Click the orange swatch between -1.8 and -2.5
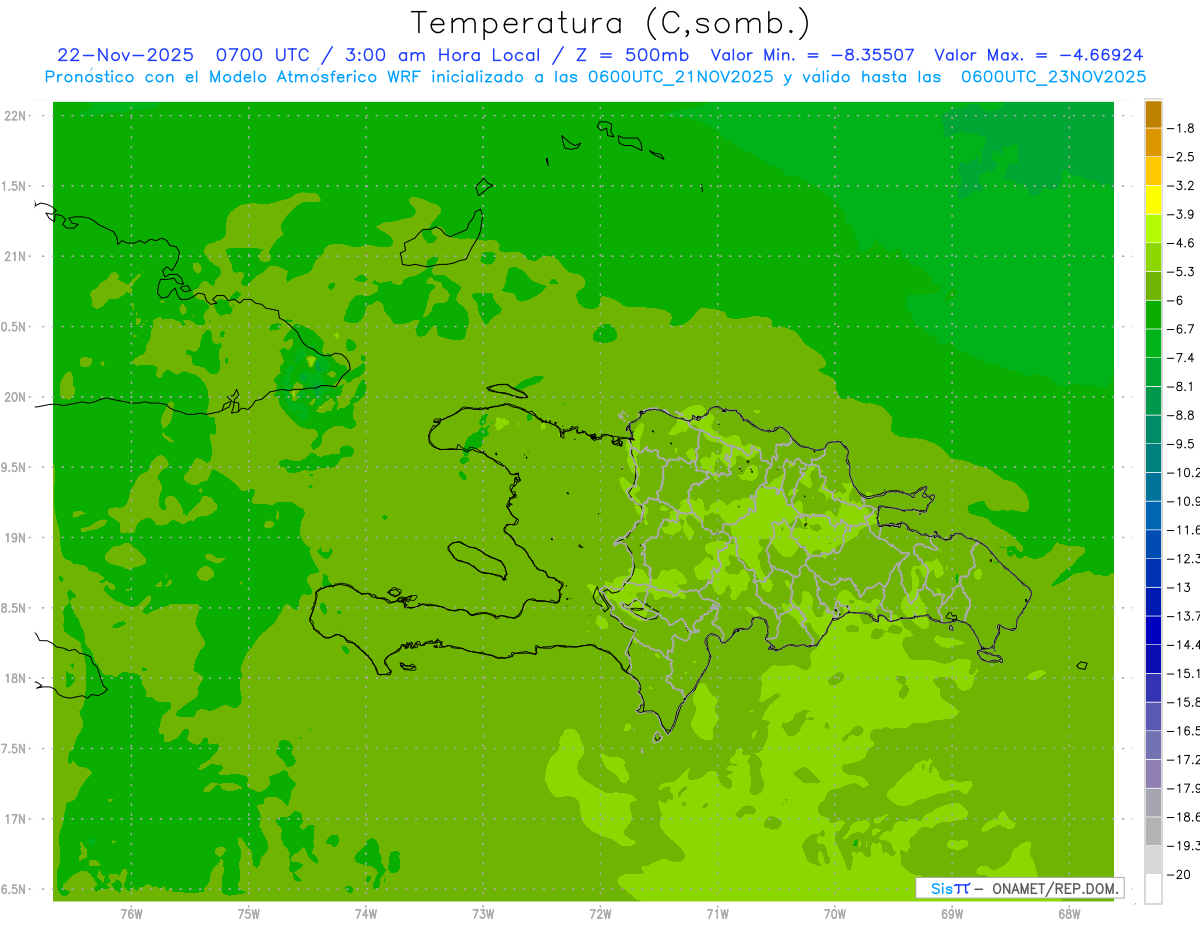The height and width of the screenshot is (927, 1200). 1153,143
